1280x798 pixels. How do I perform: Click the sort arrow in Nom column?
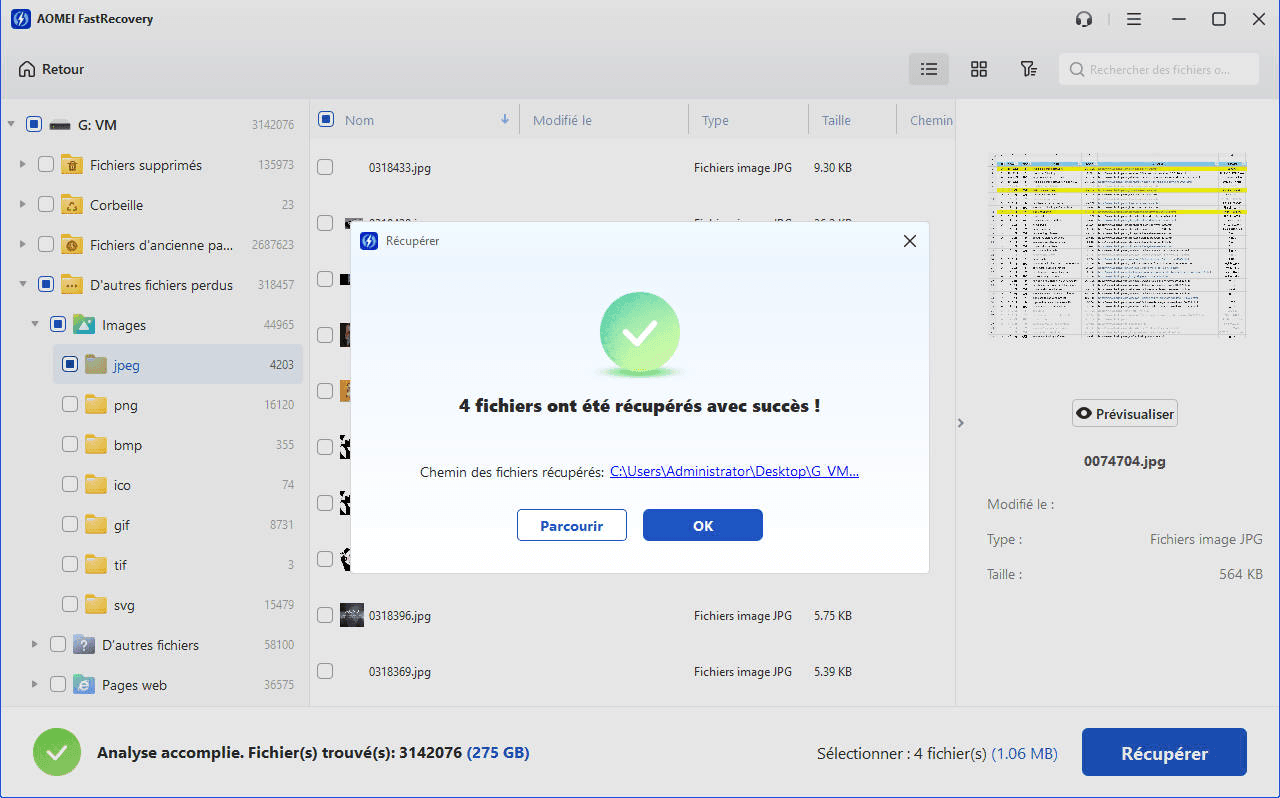tap(505, 120)
